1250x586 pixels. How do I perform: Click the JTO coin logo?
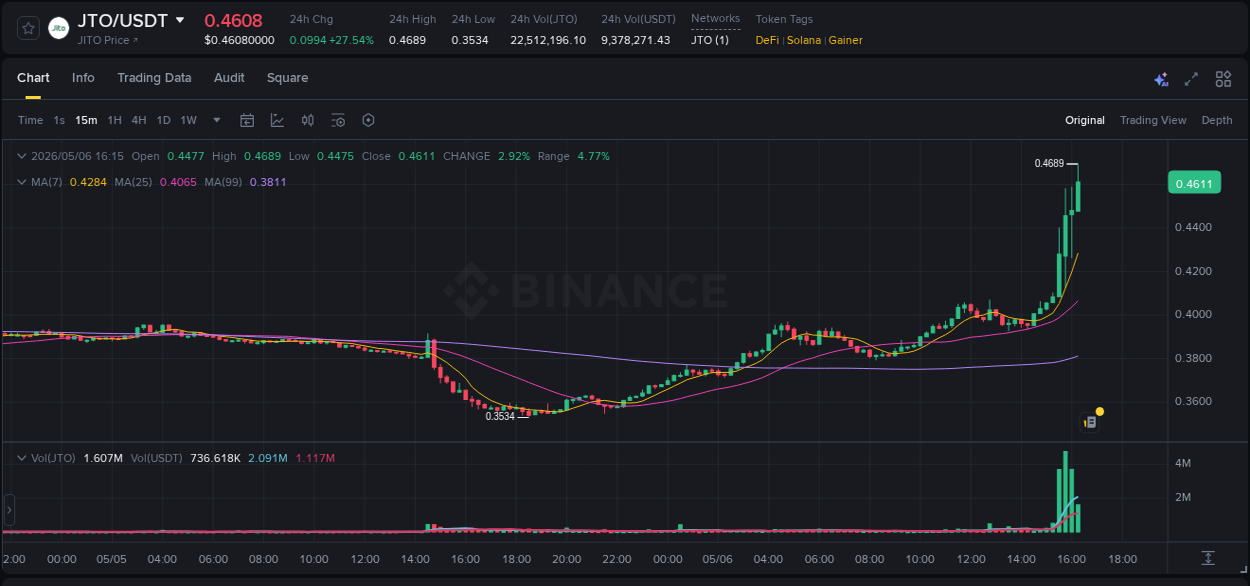(59, 28)
